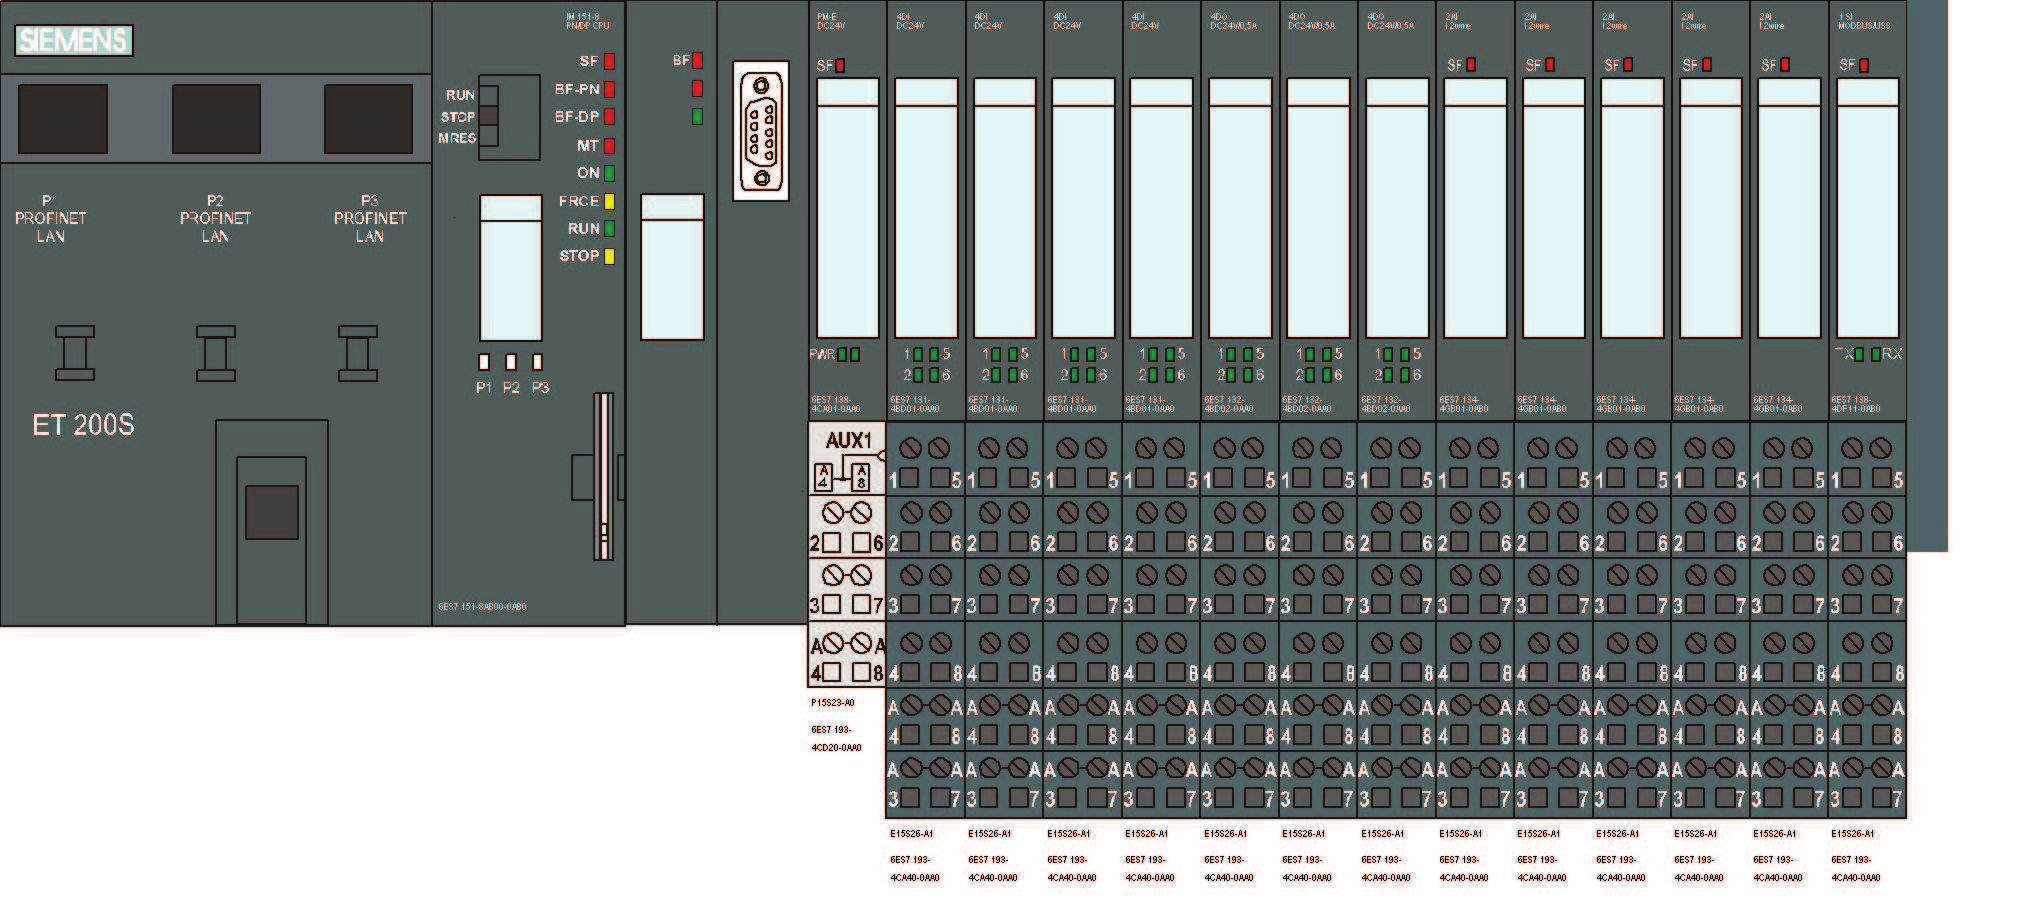Click the P2 link LED on the CPU

pyautogui.click(x=511, y=362)
